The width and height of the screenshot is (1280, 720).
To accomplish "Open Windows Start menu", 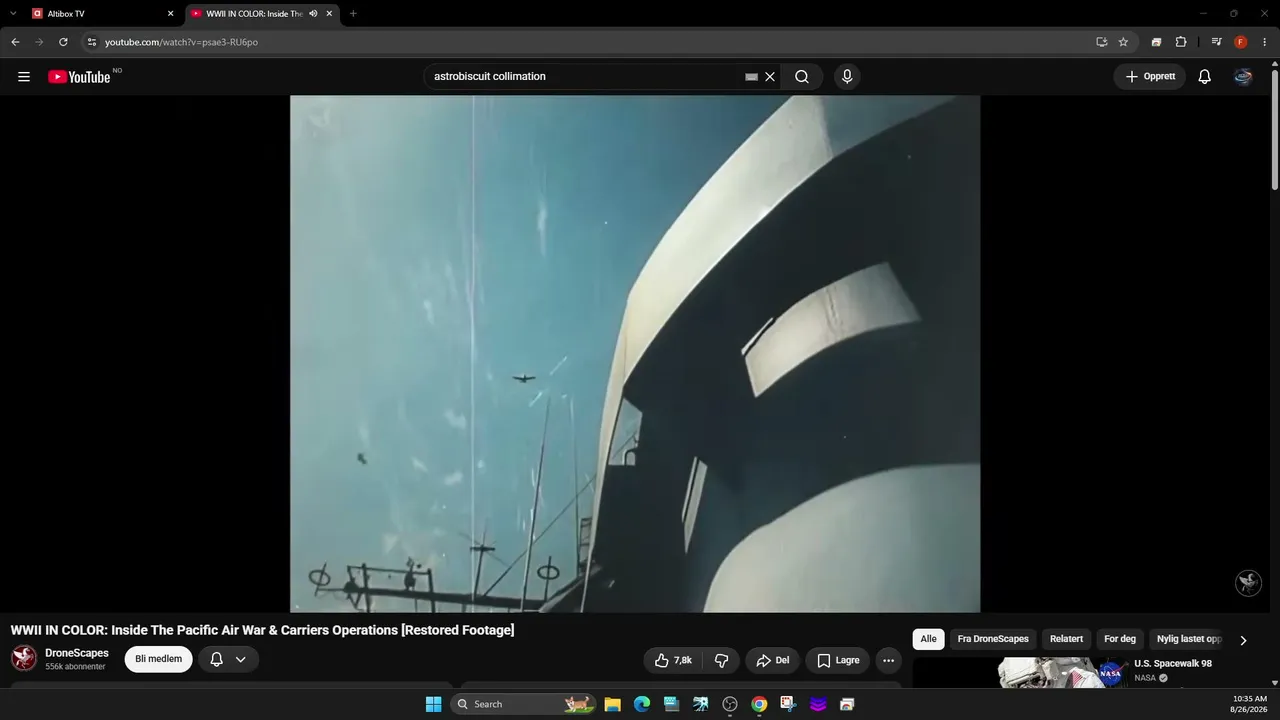I will coord(433,704).
